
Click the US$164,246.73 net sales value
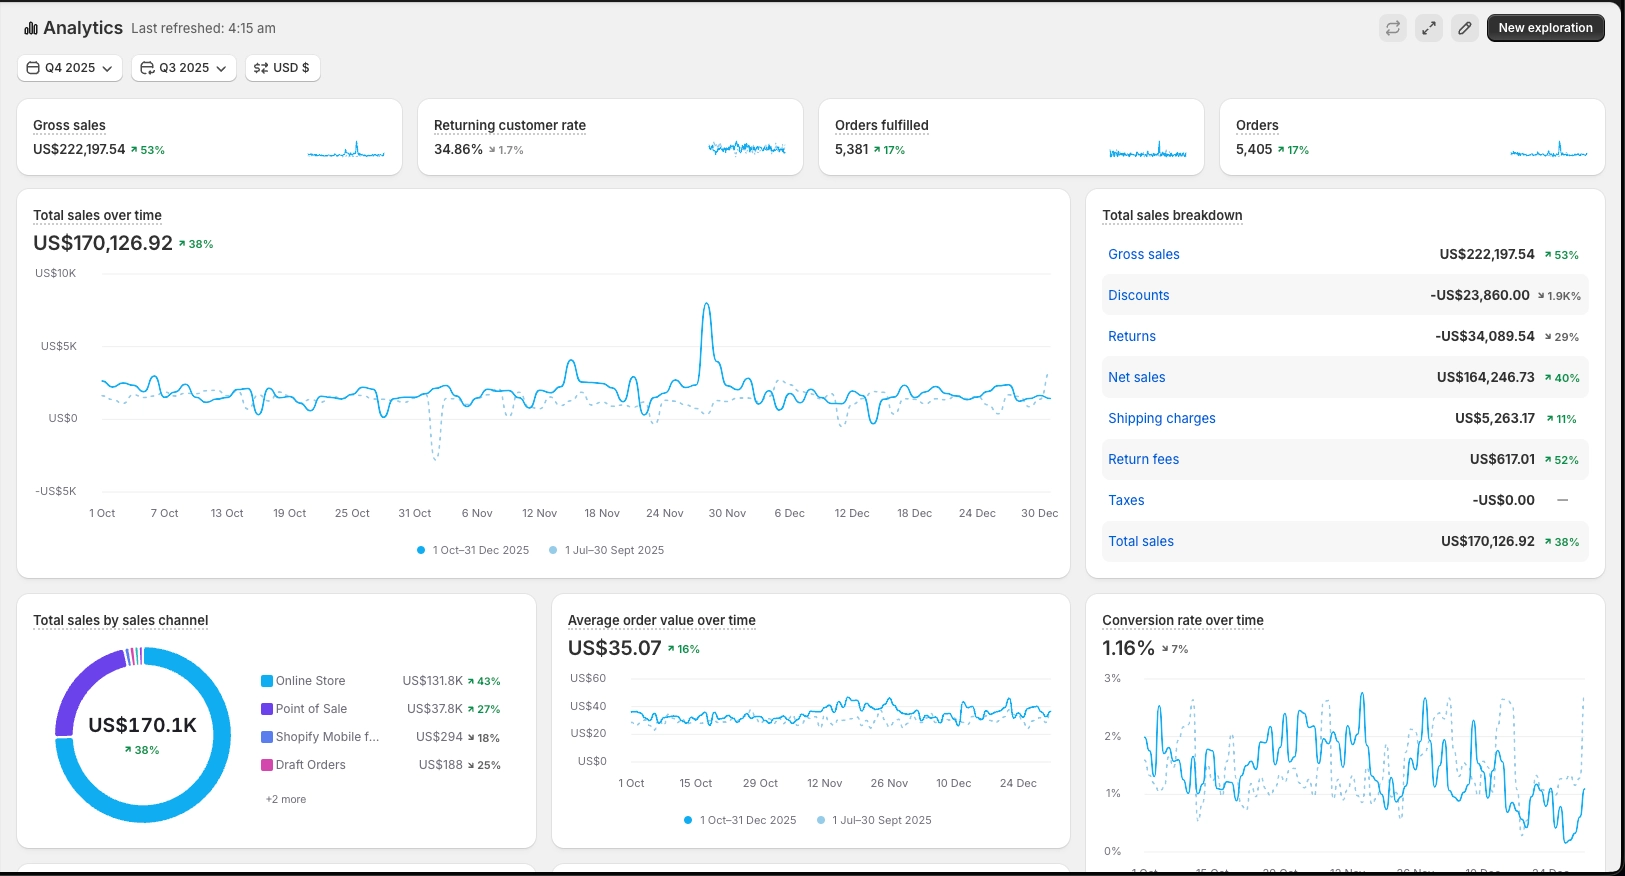(x=1486, y=377)
